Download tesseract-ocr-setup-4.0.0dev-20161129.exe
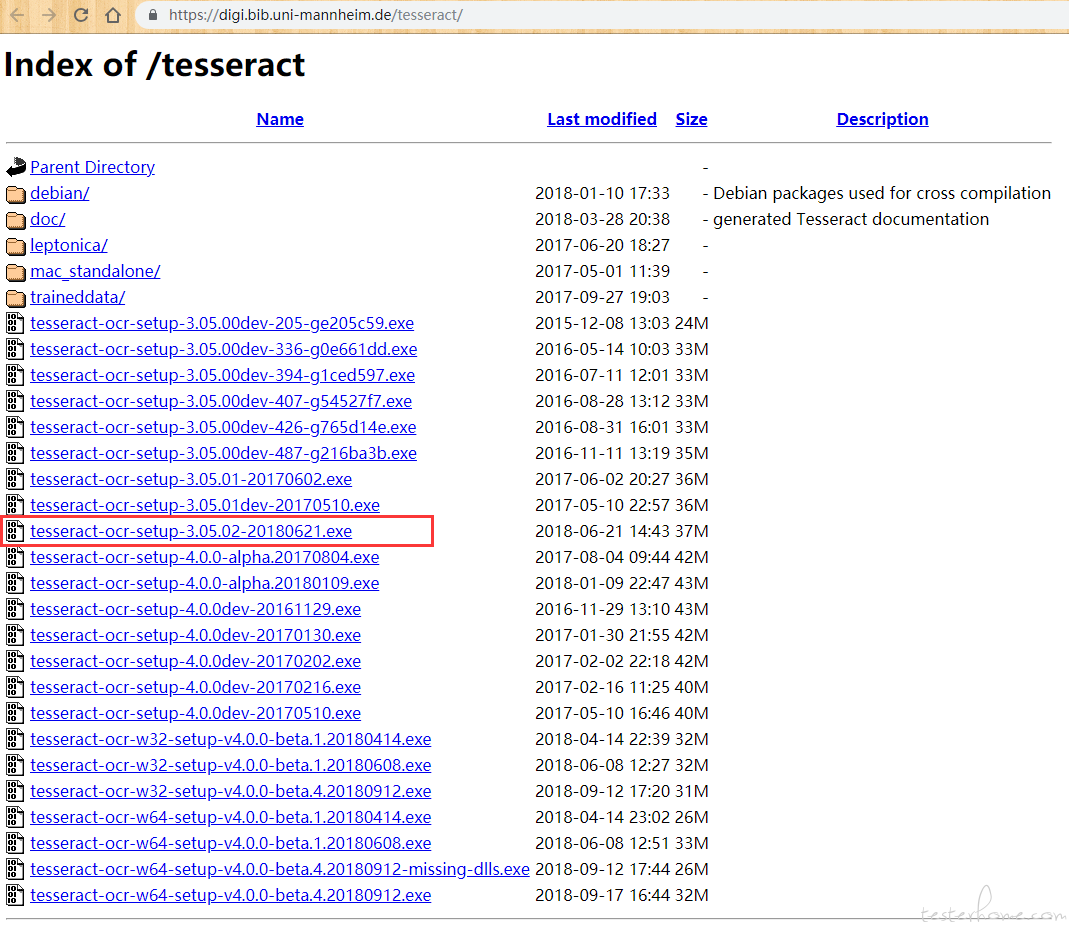 tap(196, 609)
